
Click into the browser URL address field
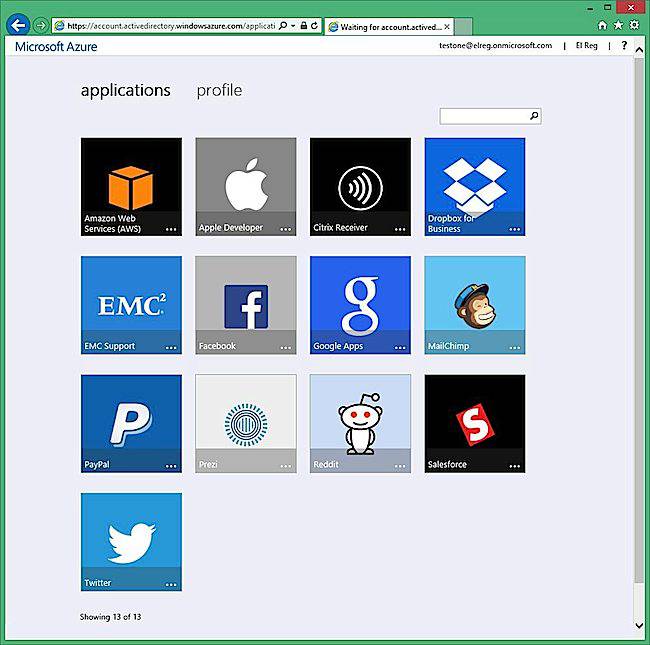[x=170, y=26]
